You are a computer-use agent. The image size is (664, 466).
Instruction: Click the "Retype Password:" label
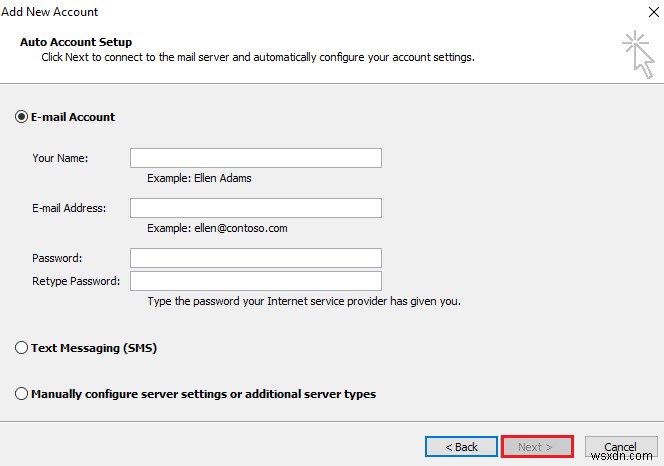[x=76, y=281]
